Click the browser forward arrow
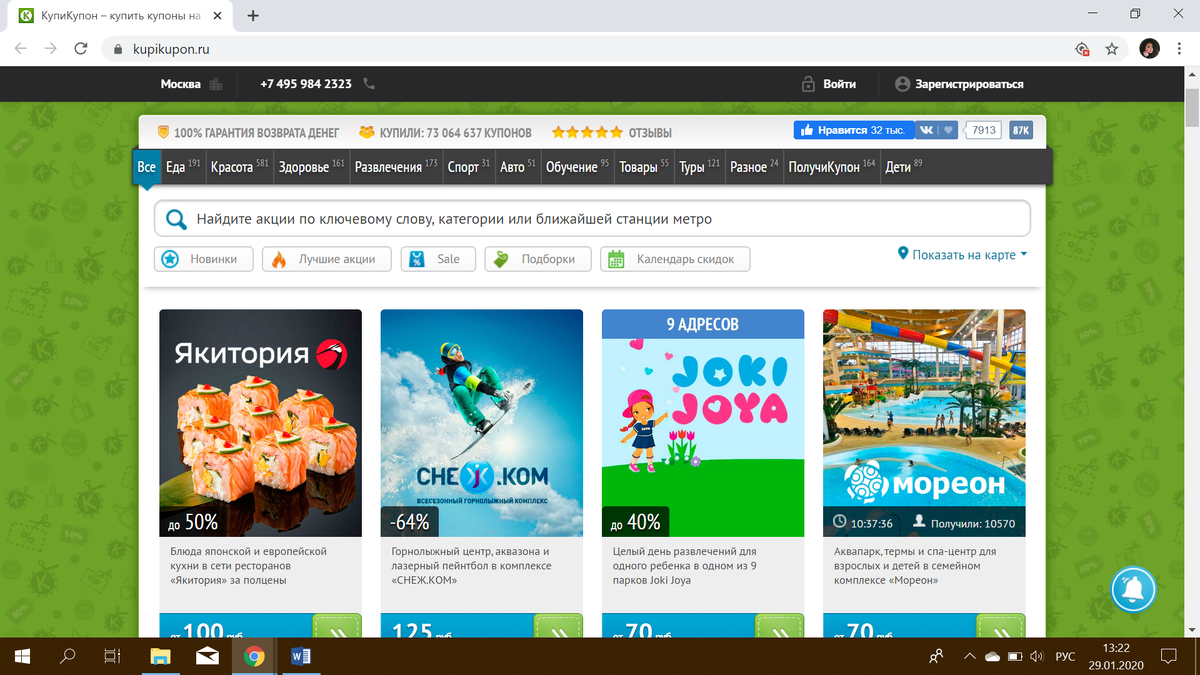Screen dimensions: 1200x675 point(51,48)
